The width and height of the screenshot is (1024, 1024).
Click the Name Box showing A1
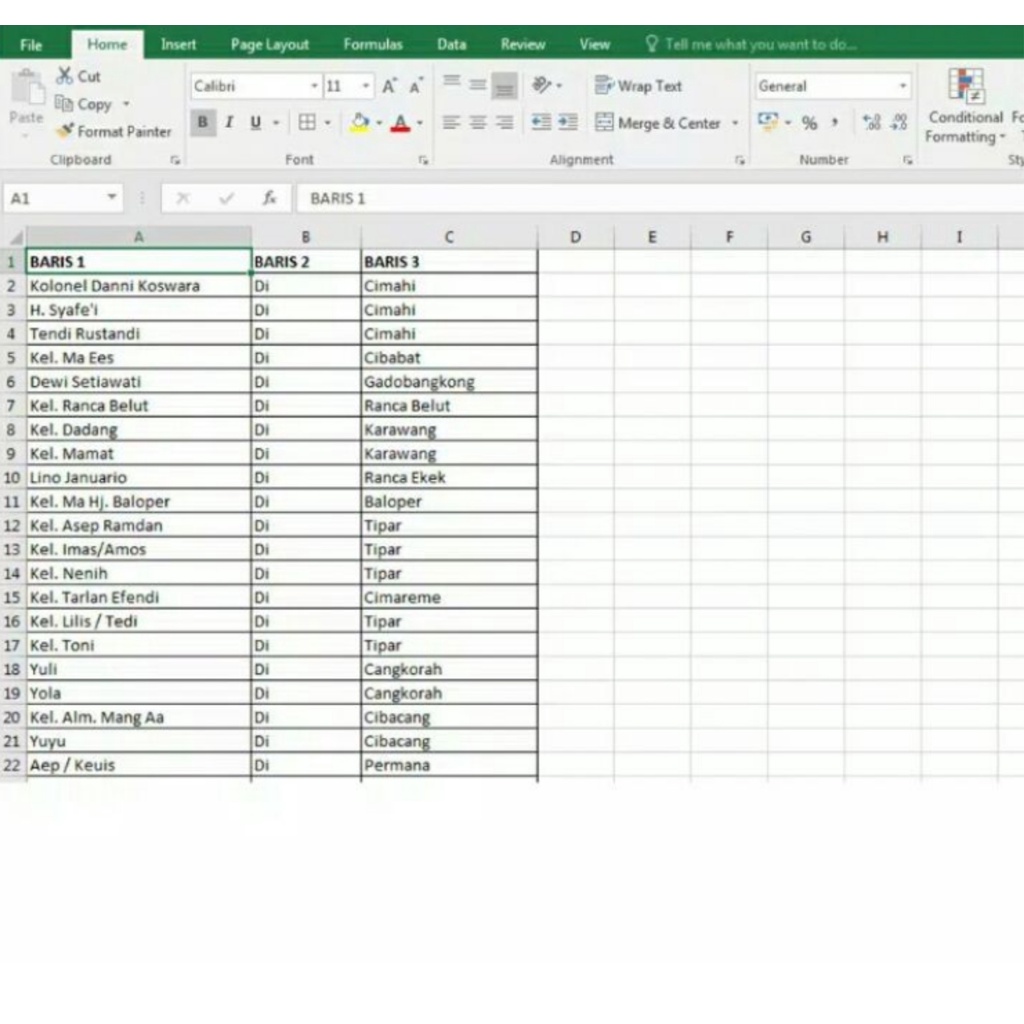54,198
